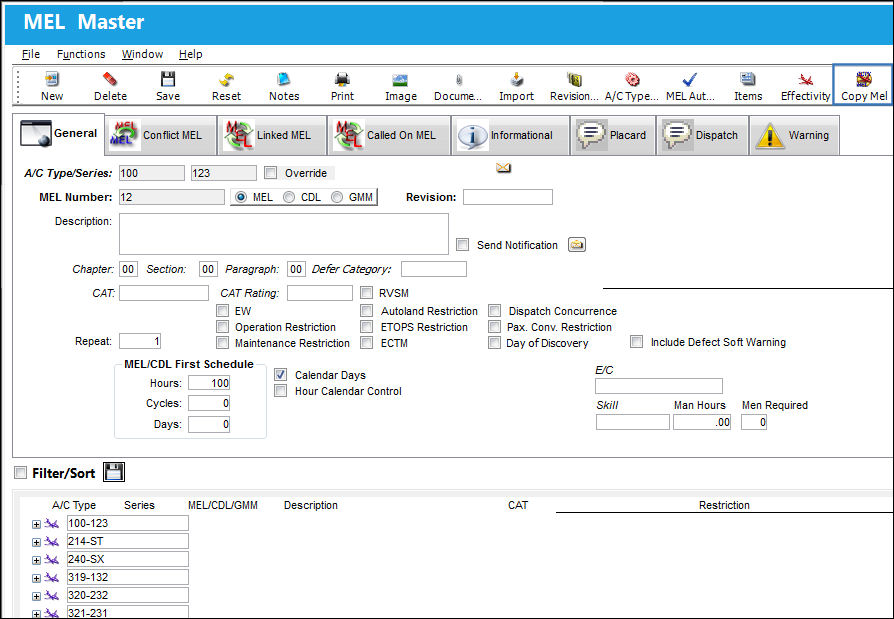The image size is (894, 619).
Task: Click the Import toolbar icon
Action: pyautogui.click(x=517, y=79)
